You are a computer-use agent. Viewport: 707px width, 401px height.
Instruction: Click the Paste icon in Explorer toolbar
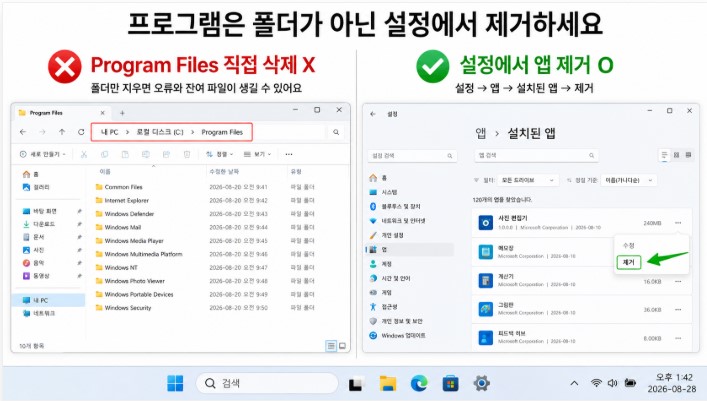point(125,154)
